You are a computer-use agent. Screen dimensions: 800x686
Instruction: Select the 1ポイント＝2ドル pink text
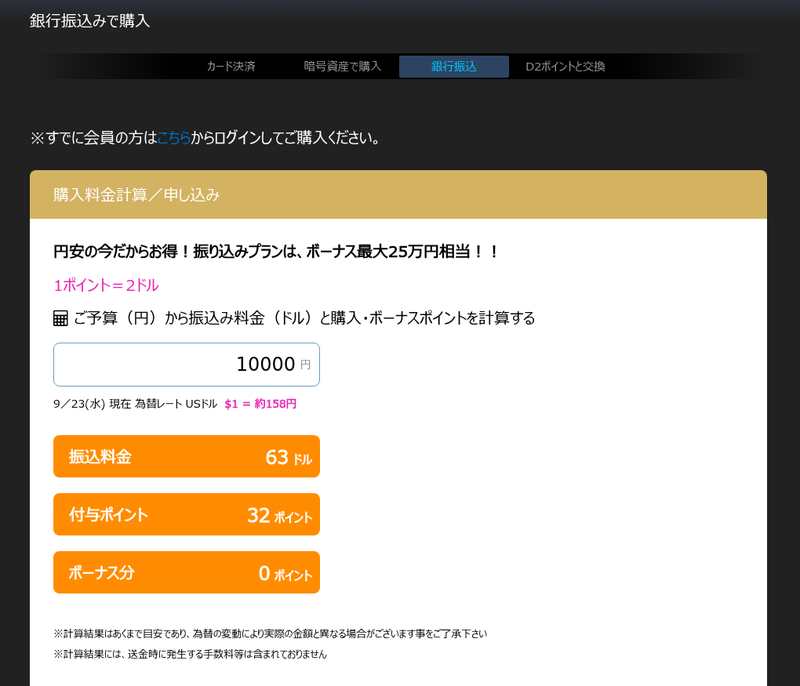tap(106, 285)
